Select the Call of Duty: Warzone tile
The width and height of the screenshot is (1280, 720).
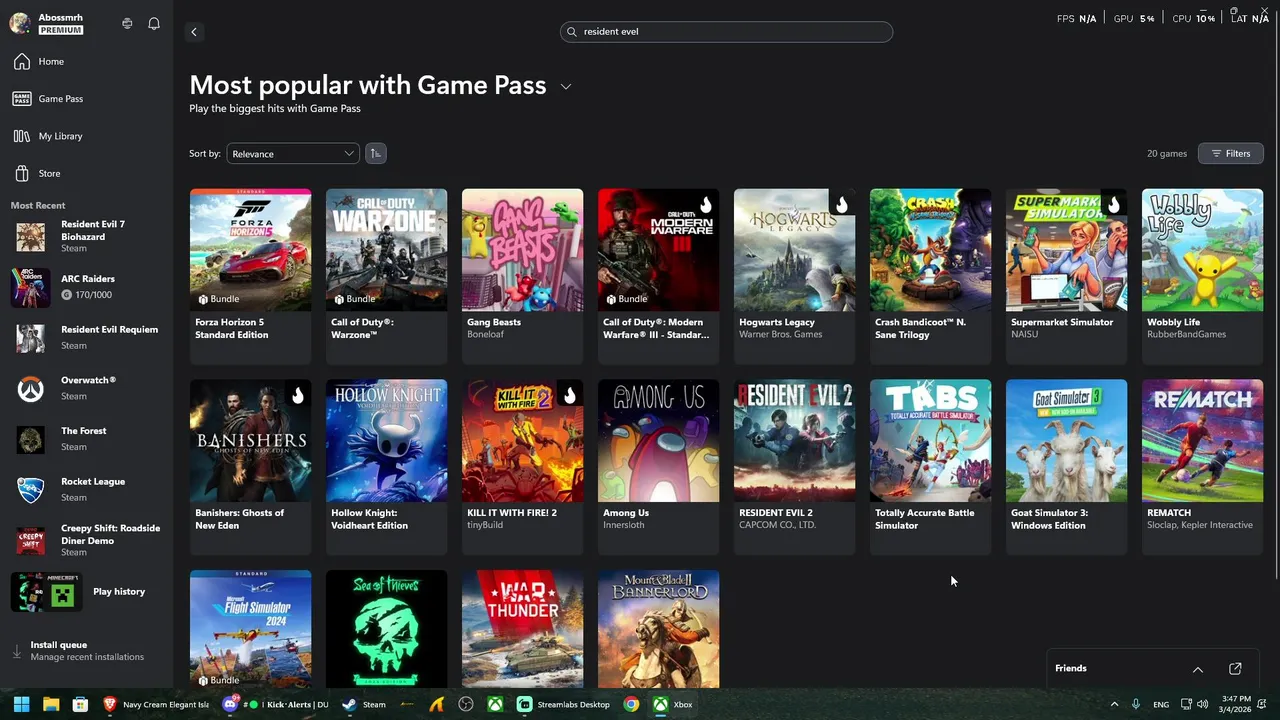point(386,276)
